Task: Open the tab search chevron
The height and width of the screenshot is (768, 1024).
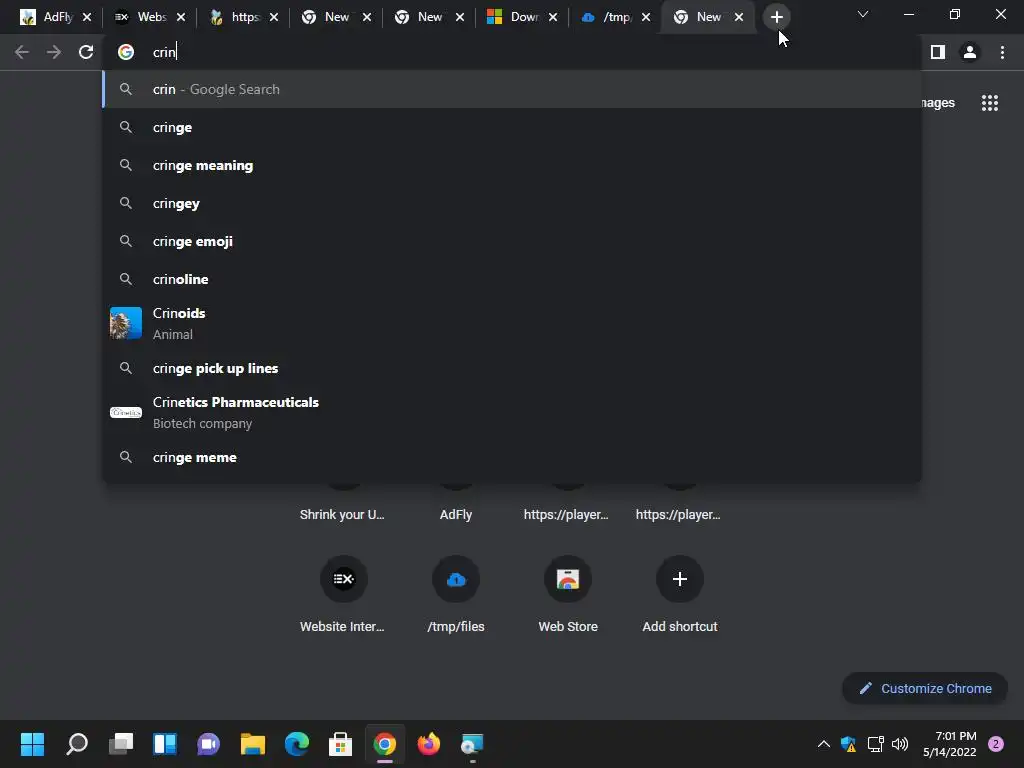Action: coord(863,14)
